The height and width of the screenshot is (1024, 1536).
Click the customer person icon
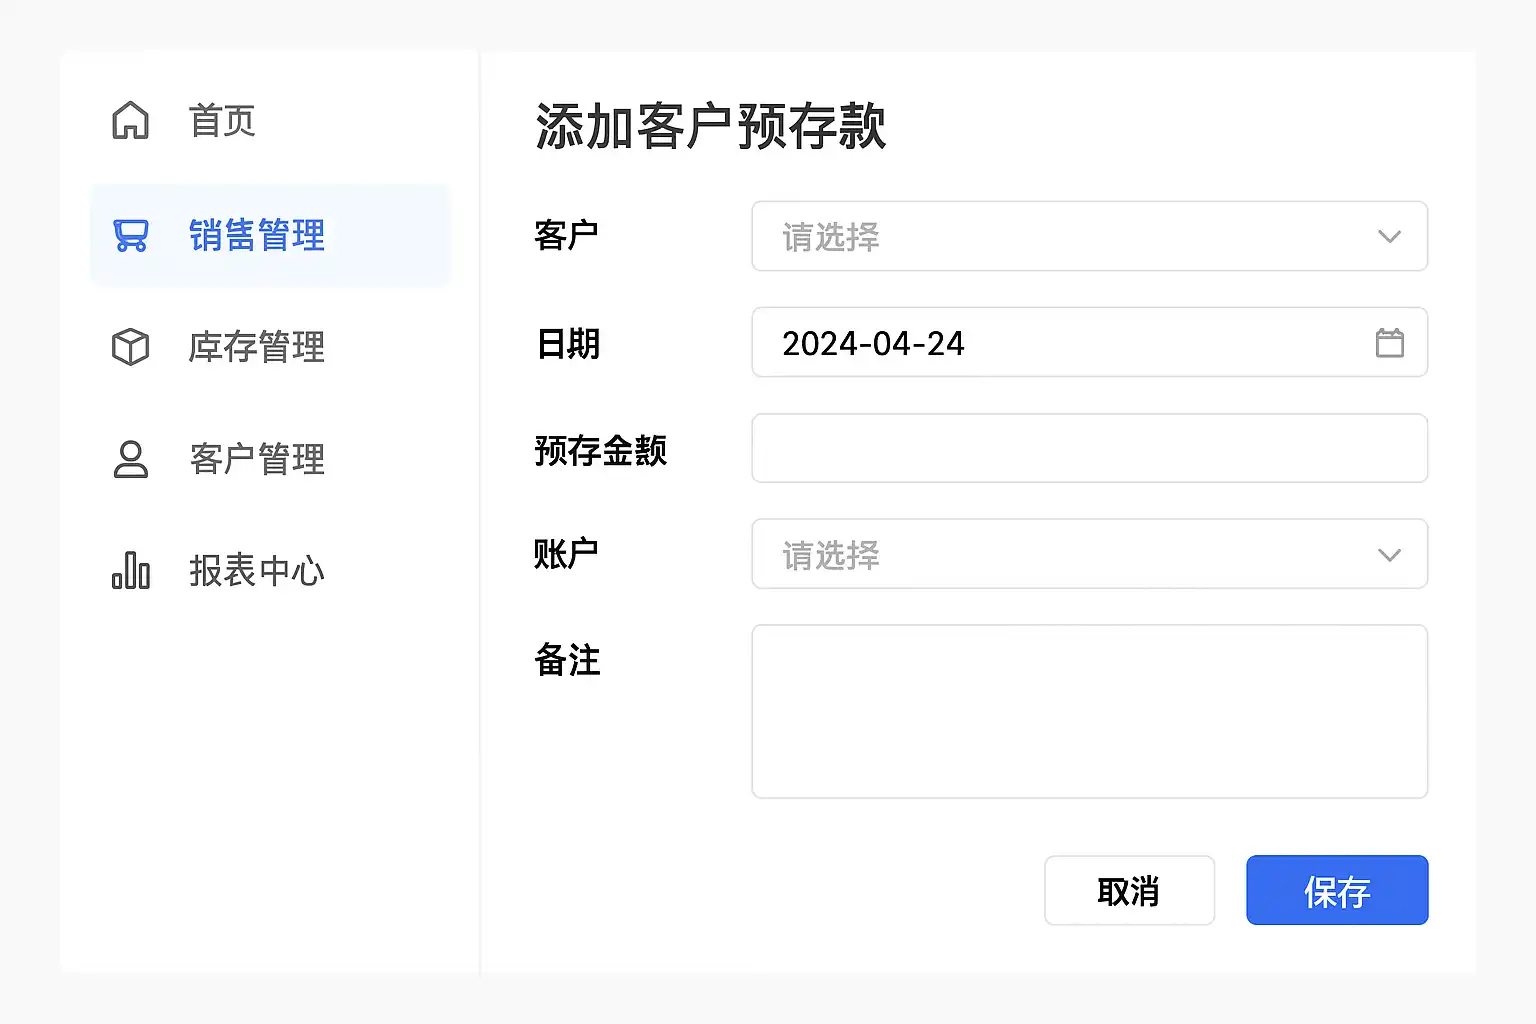[130, 459]
